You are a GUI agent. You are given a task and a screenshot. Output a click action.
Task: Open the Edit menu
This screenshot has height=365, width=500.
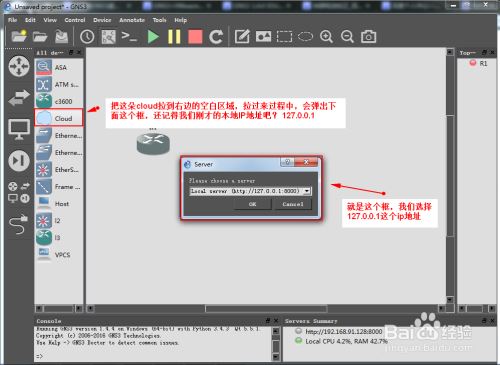pyautogui.click(x=30, y=20)
